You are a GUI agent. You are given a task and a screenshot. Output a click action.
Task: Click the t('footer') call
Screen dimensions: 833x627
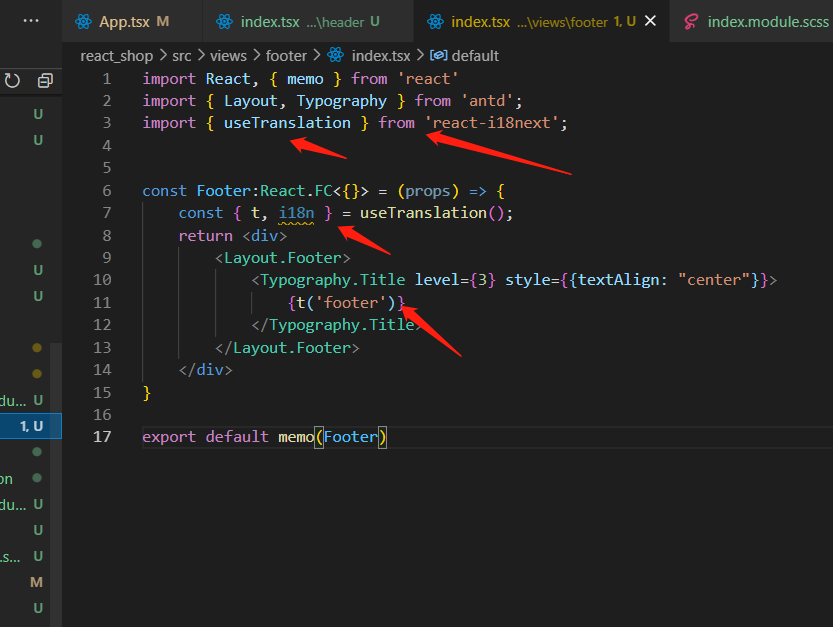[x=346, y=303]
